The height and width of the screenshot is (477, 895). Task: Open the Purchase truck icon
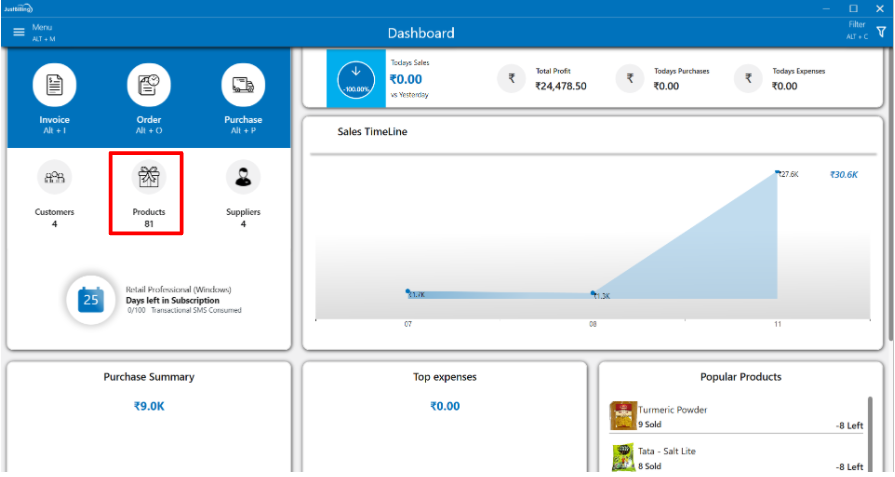tap(242, 86)
